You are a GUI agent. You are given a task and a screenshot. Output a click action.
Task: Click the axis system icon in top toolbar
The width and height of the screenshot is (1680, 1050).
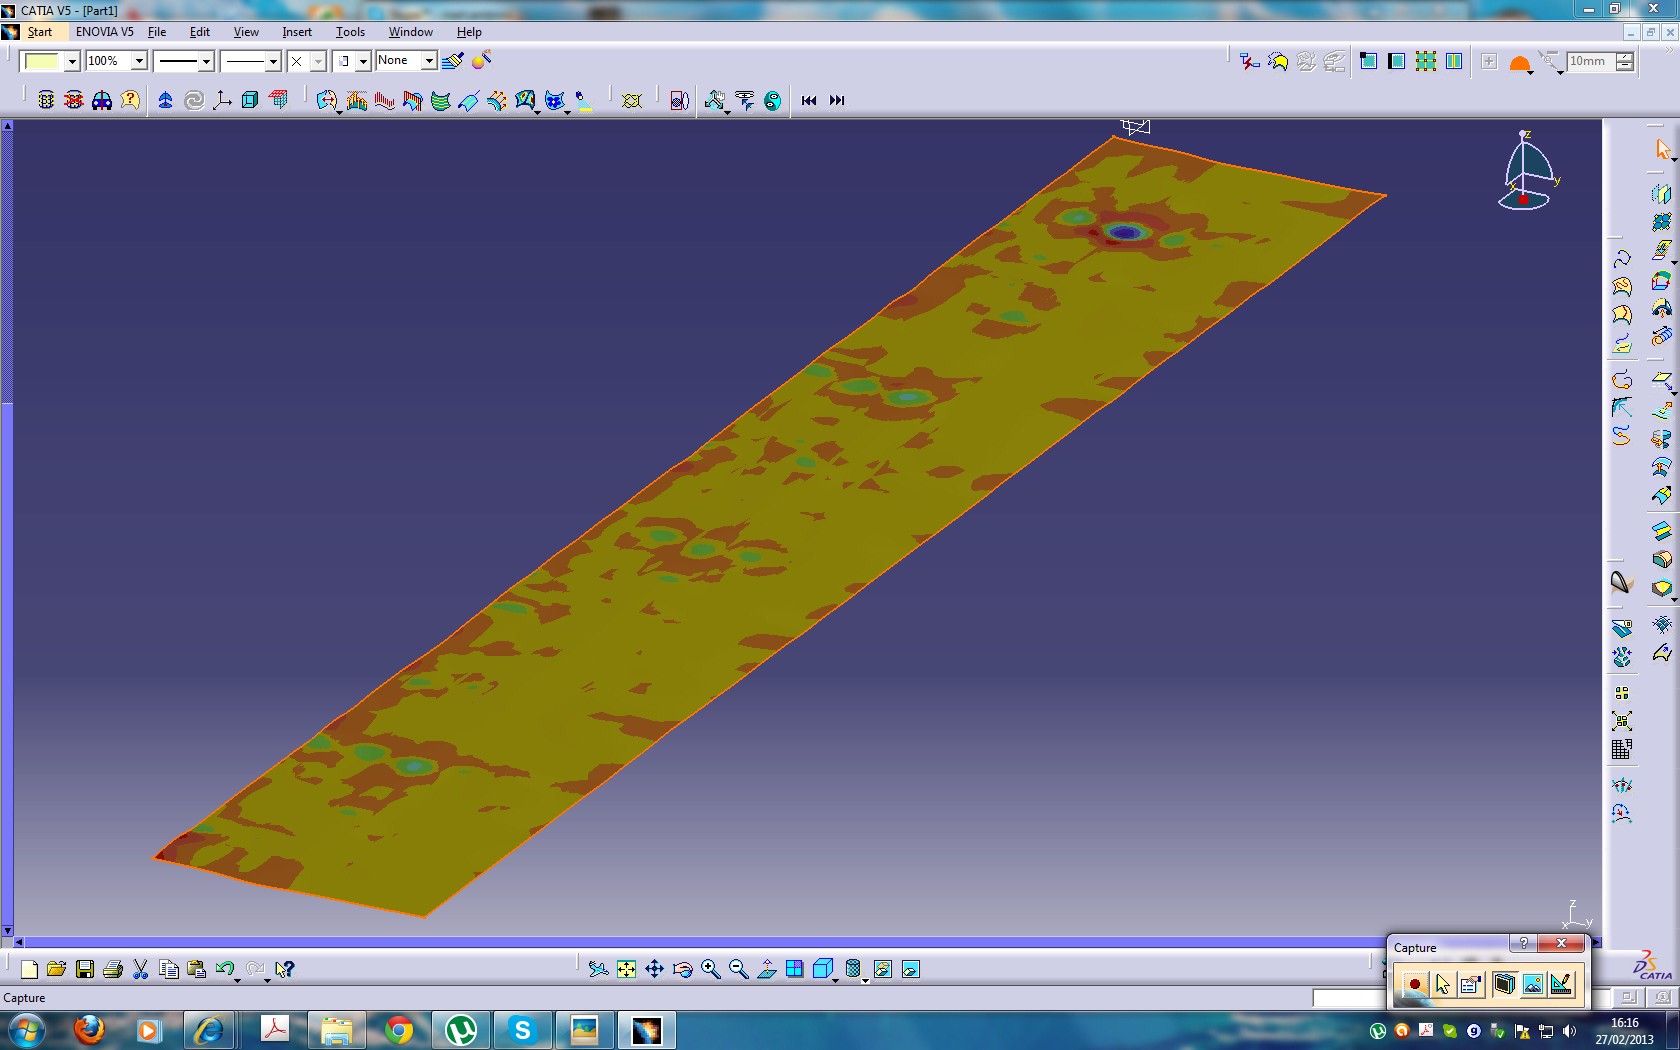point(222,100)
